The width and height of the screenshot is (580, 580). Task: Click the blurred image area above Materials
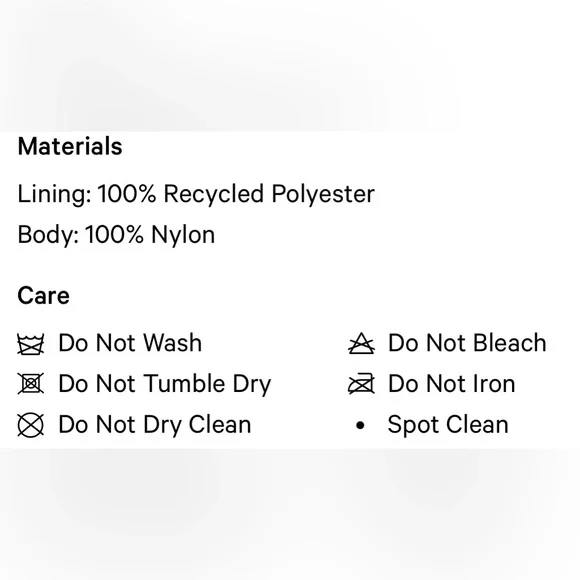pos(290,66)
